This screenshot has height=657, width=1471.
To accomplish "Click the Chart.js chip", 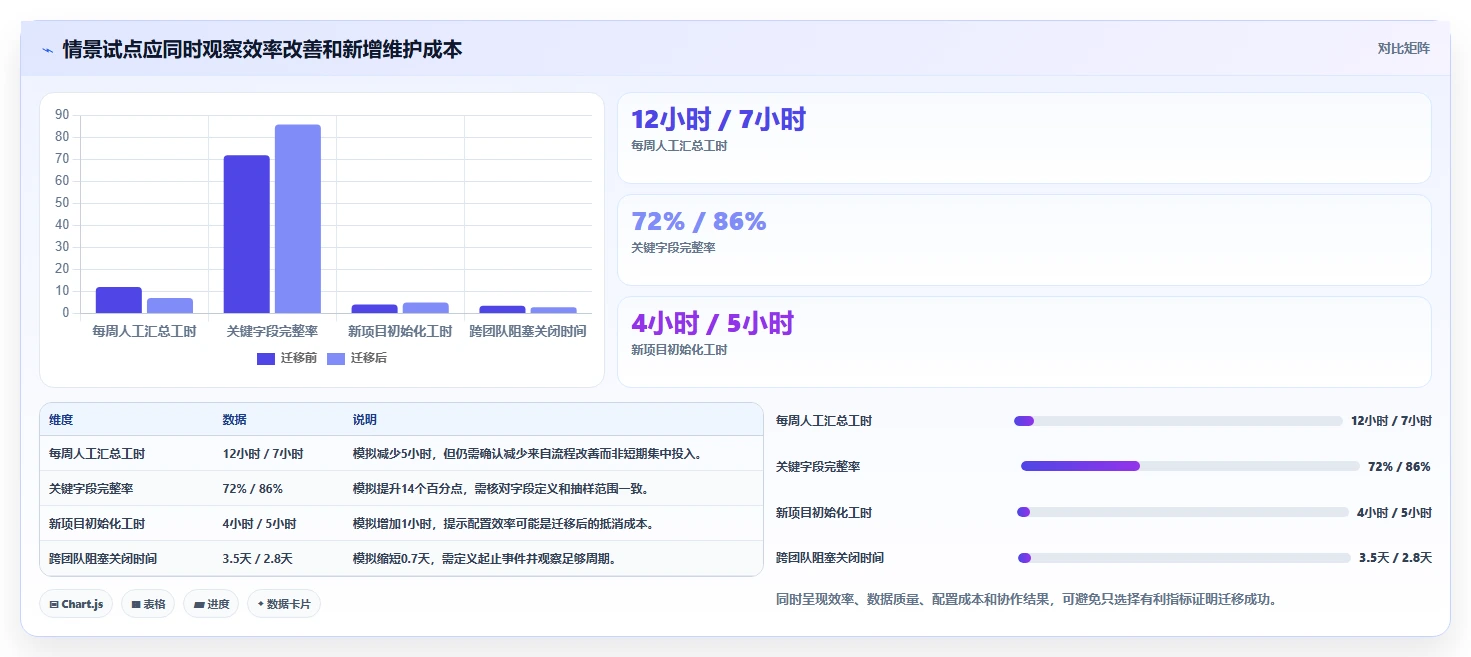I will (76, 604).
